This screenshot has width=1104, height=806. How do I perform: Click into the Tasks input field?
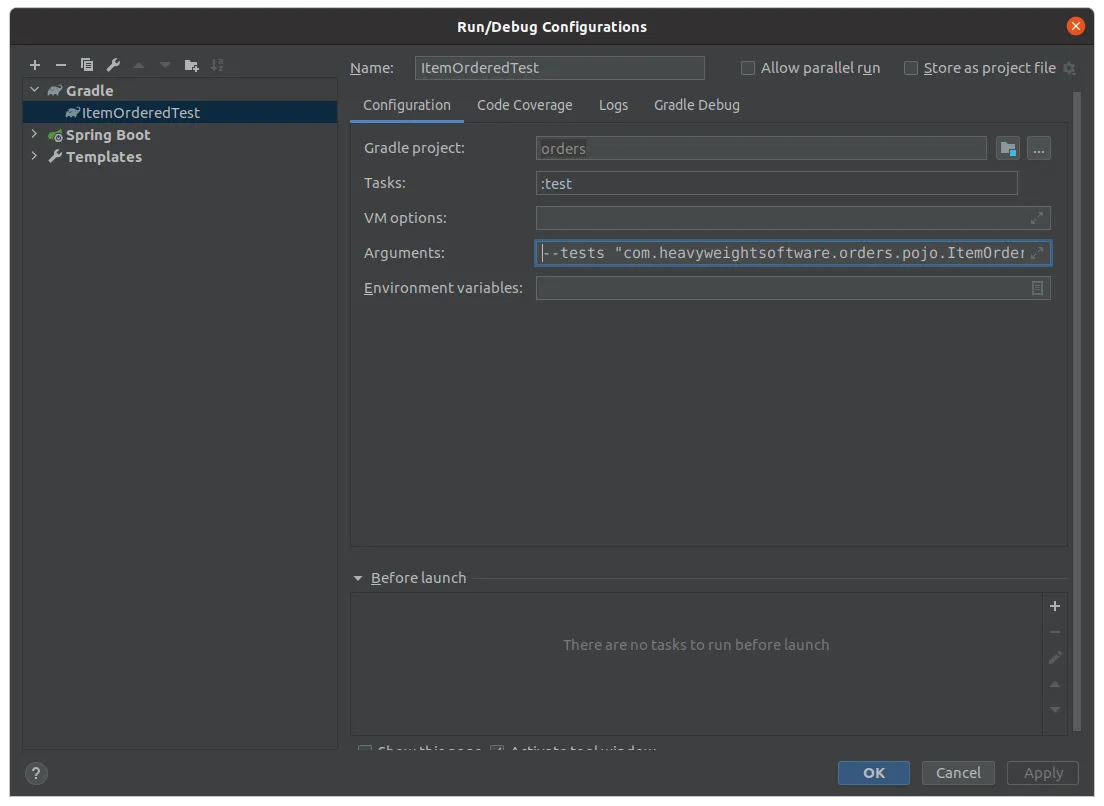(776, 183)
